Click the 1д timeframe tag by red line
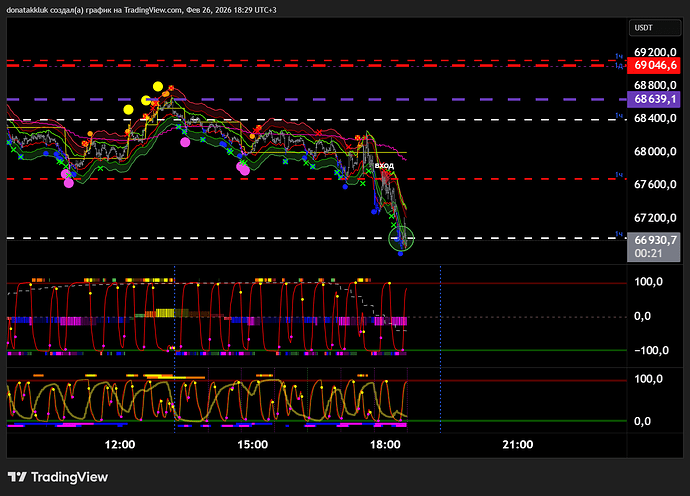 pyautogui.click(x=620, y=66)
